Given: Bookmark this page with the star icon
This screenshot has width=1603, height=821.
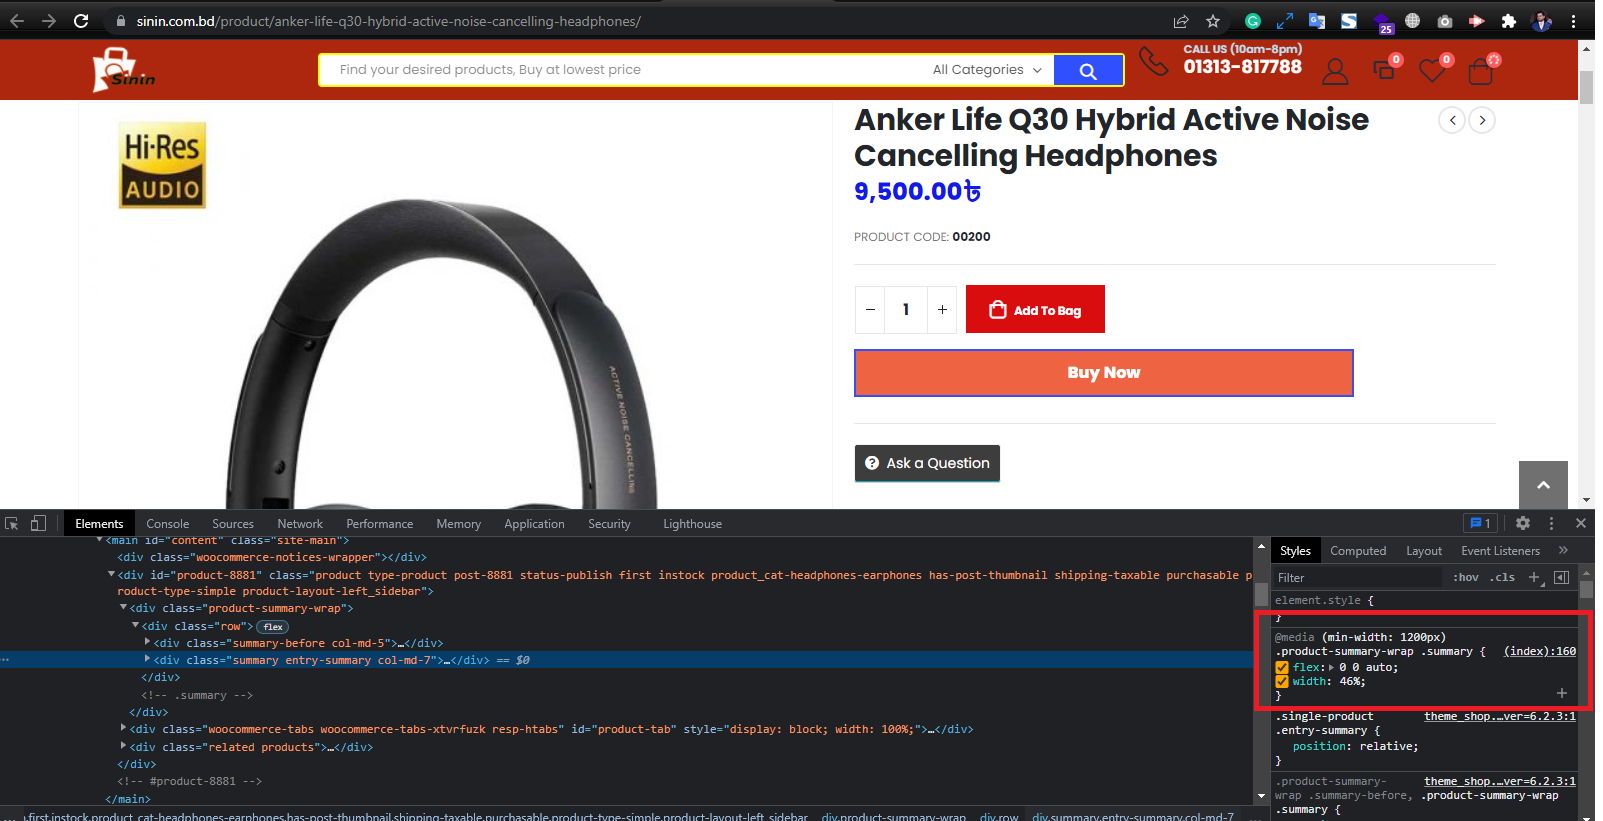Looking at the screenshot, I should click(x=1213, y=21).
